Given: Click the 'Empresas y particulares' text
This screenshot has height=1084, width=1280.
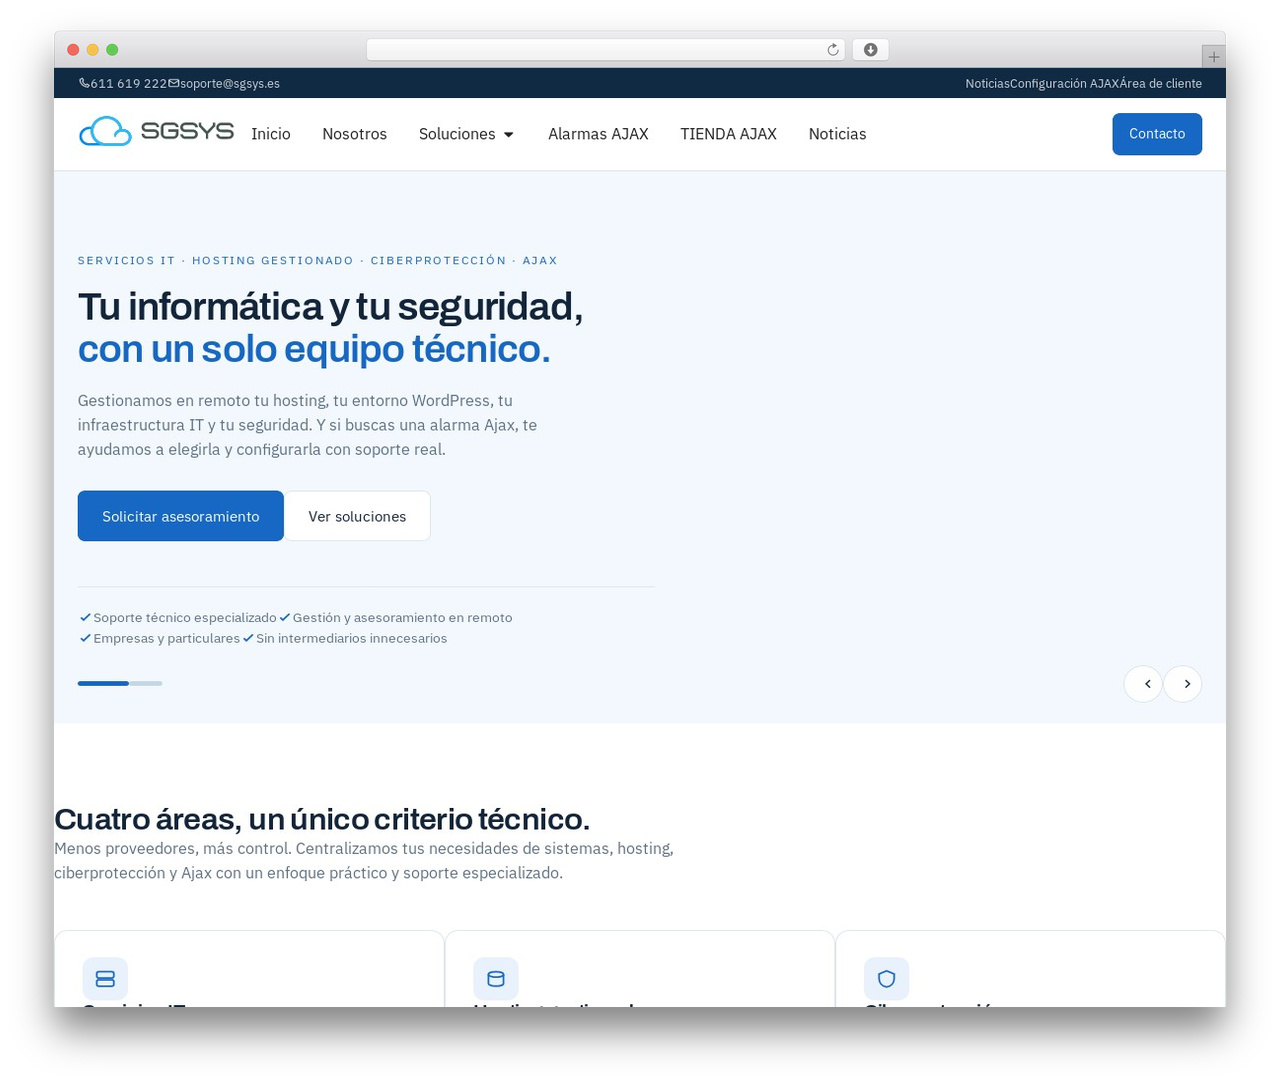Looking at the screenshot, I should (x=166, y=638).
